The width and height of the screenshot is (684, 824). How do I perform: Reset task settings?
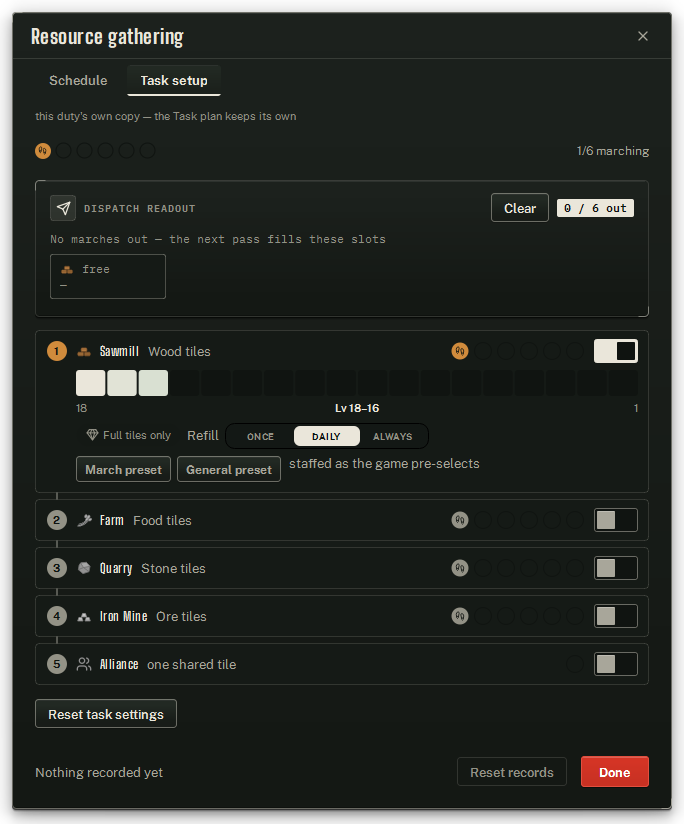tap(106, 714)
